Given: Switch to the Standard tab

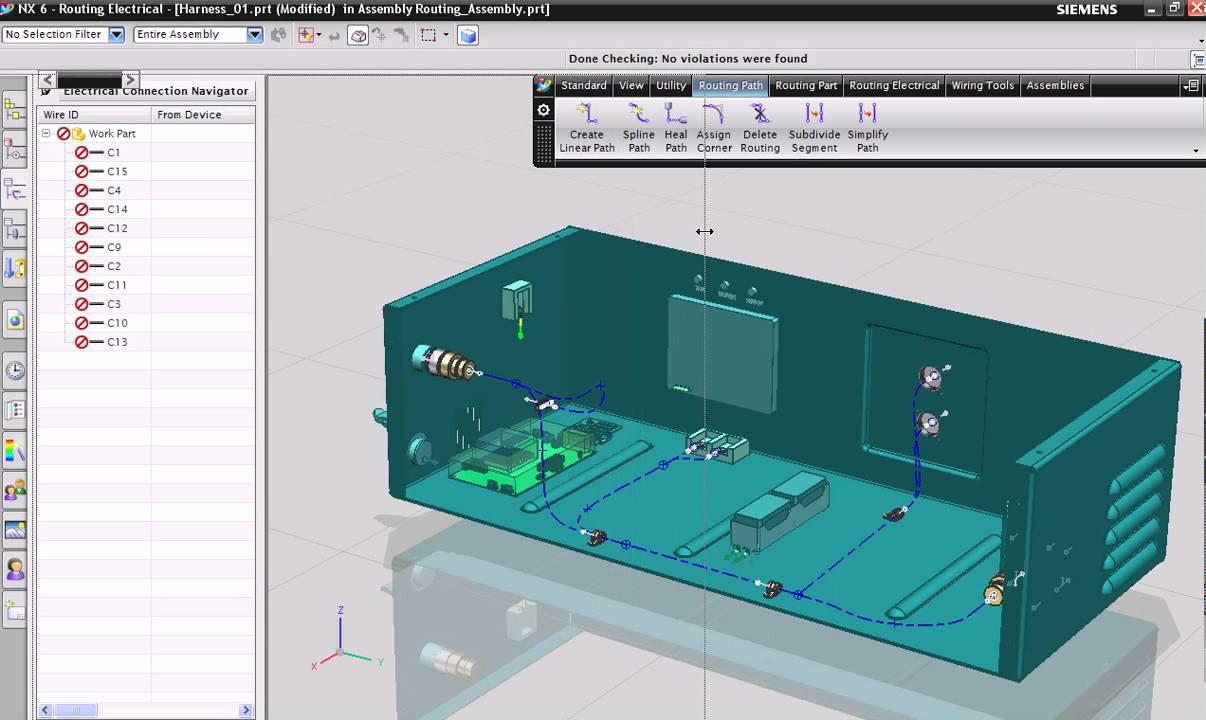Looking at the screenshot, I should [x=583, y=85].
